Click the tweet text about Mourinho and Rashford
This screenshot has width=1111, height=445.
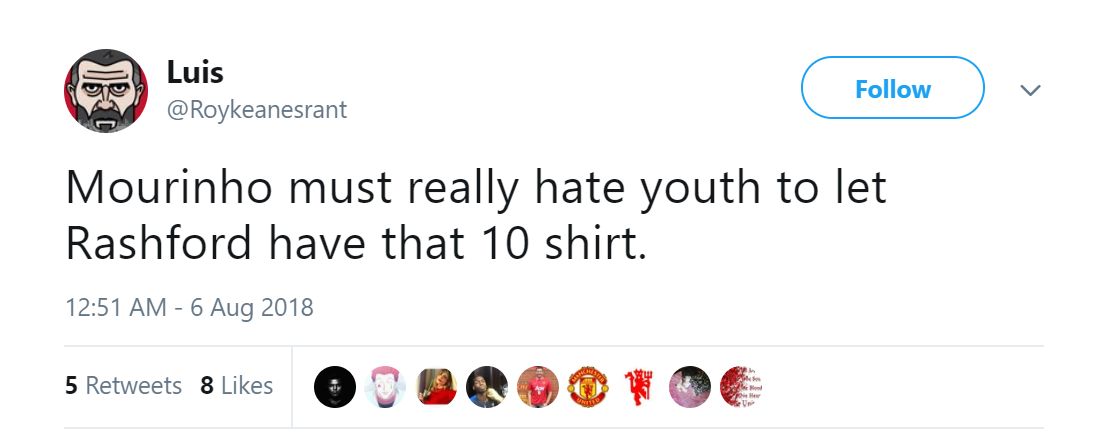pos(476,216)
